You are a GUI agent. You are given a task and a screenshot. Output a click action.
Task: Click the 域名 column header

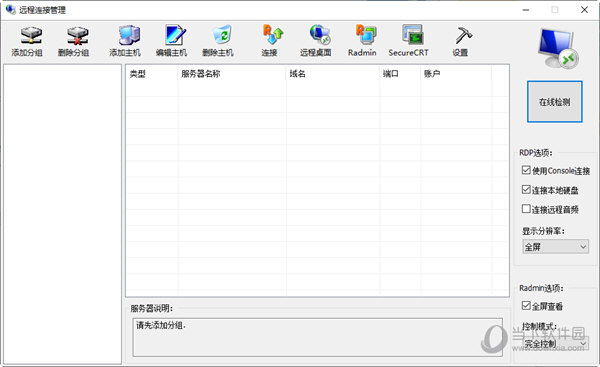(x=333, y=73)
